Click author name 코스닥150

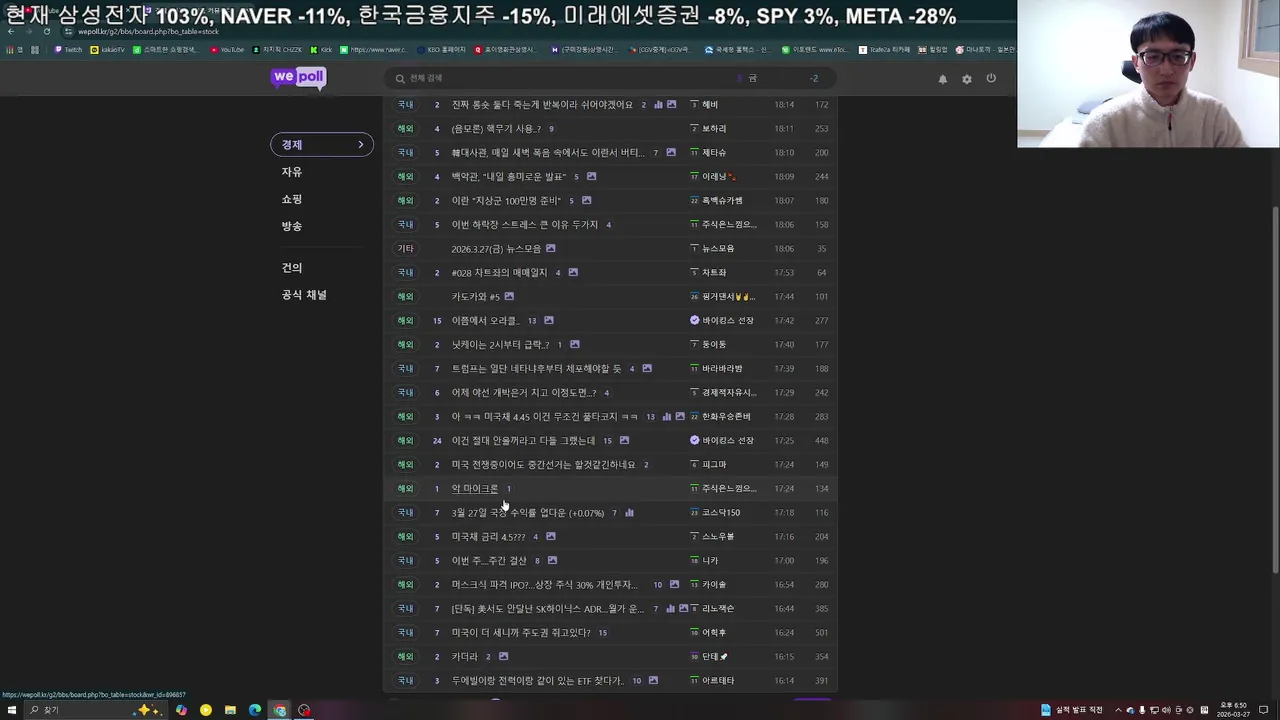click(721, 512)
